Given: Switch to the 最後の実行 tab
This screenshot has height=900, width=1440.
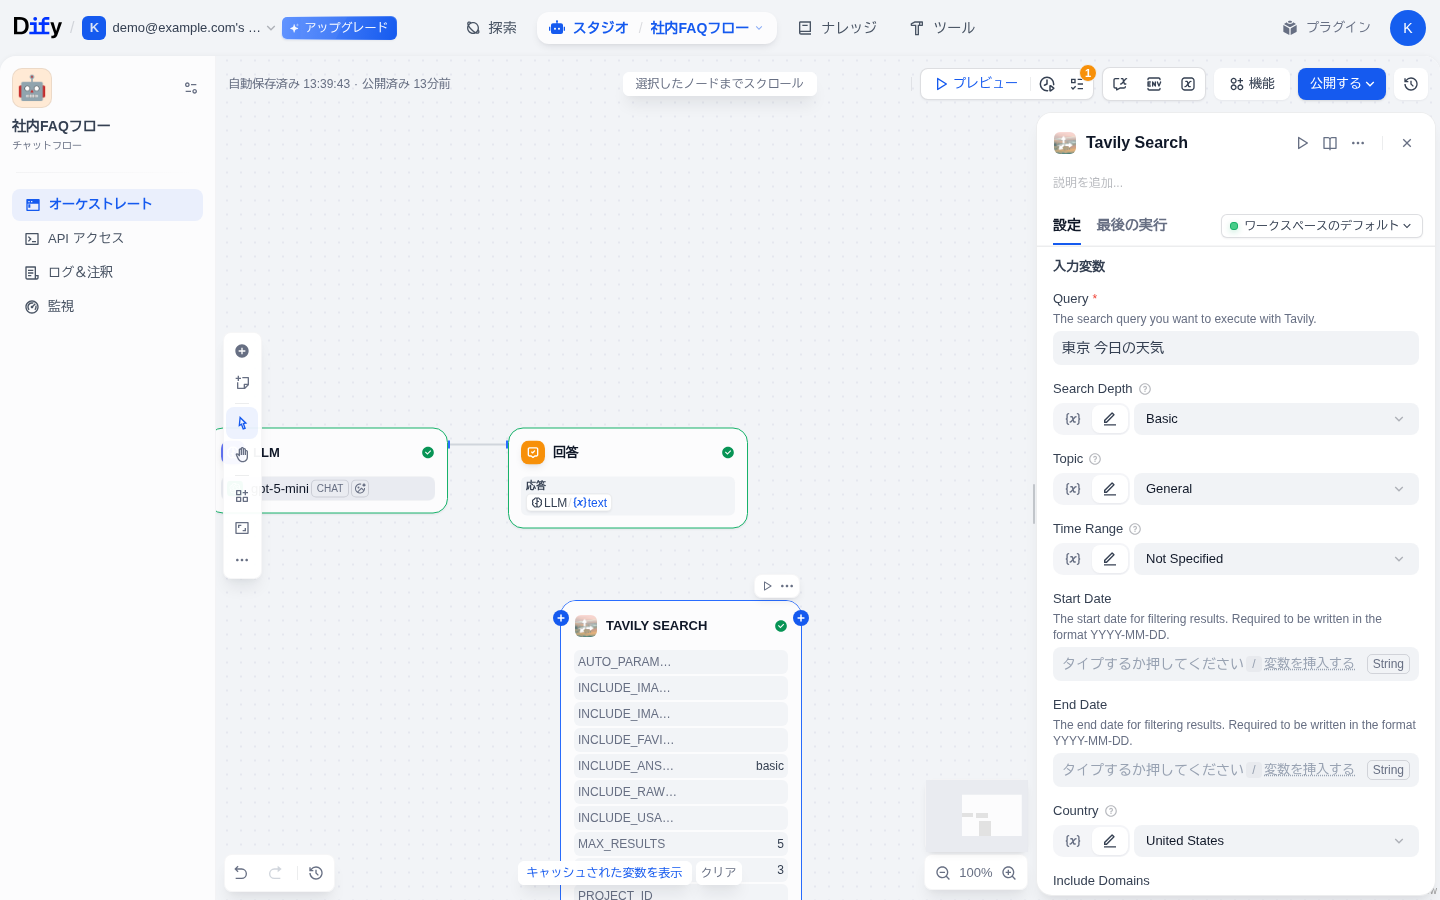Looking at the screenshot, I should [x=1131, y=225].
